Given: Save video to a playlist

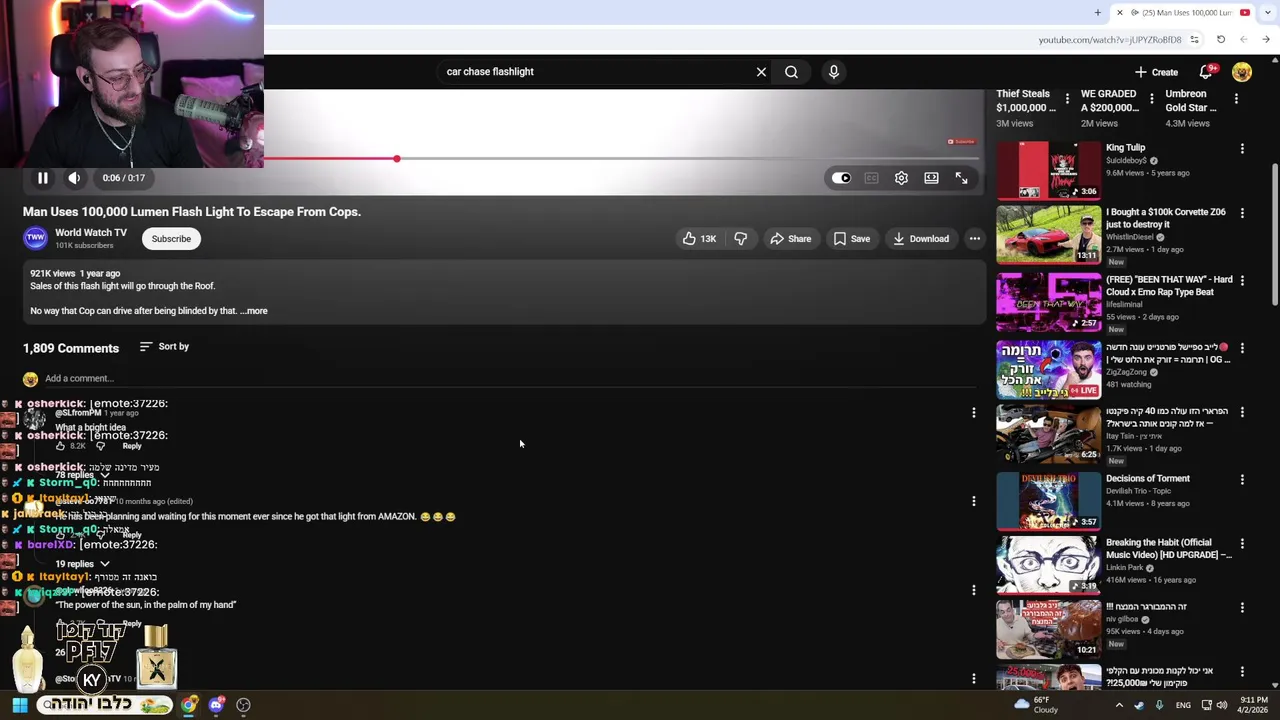Looking at the screenshot, I should click(851, 239).
